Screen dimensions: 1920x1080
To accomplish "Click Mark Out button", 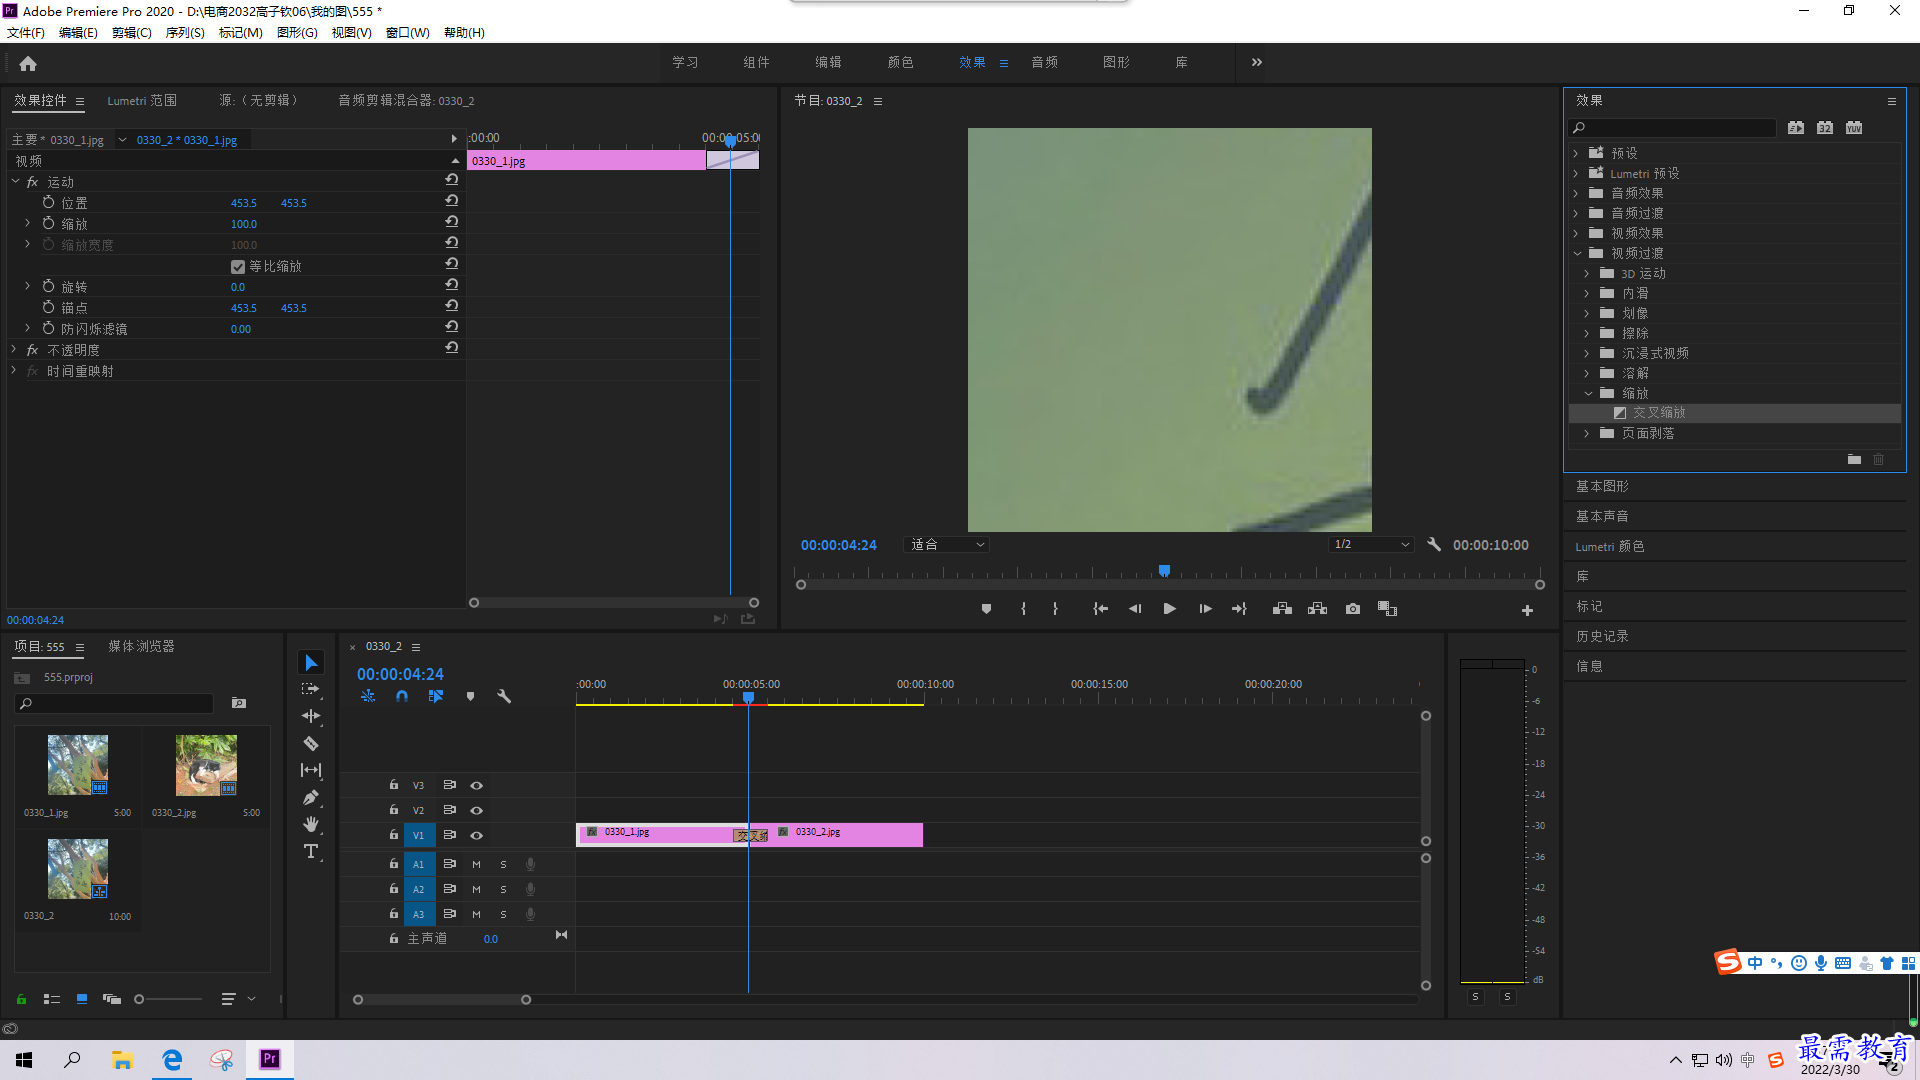I will [1055, 608].
